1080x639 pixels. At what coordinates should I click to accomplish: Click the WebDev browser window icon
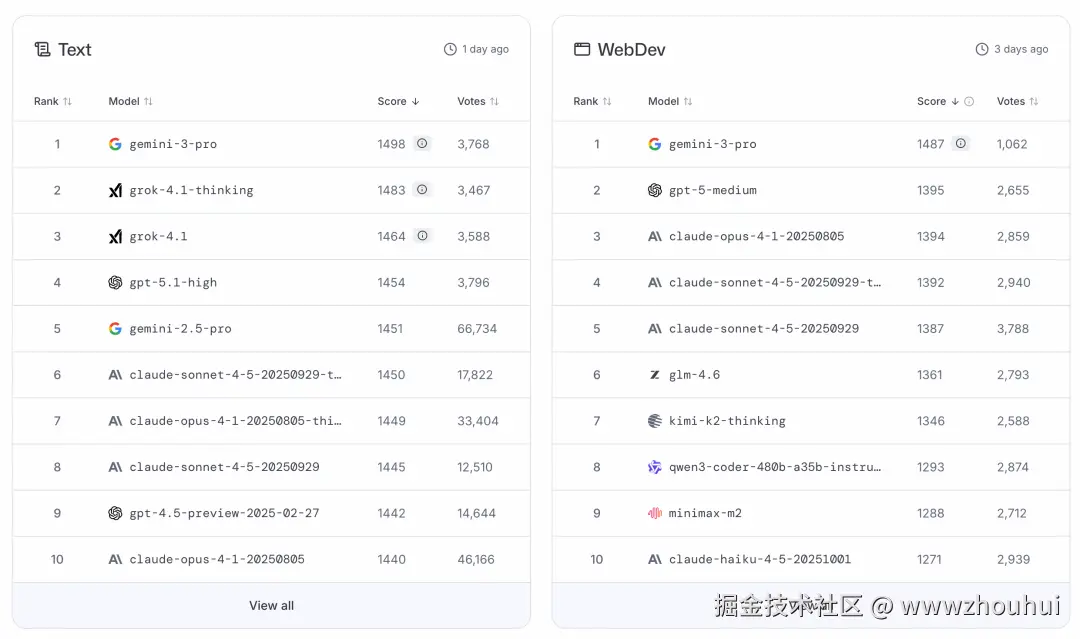click(x=582, y=50)
